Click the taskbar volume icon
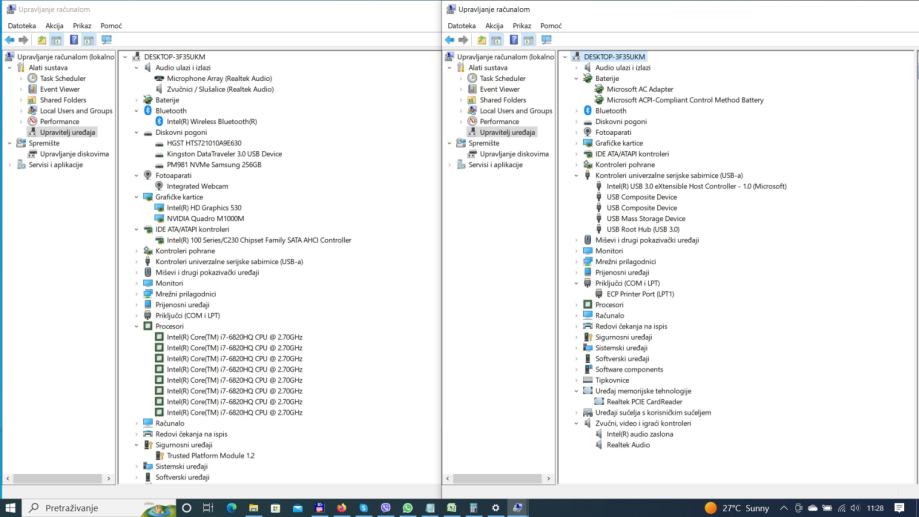 [855, 508]
